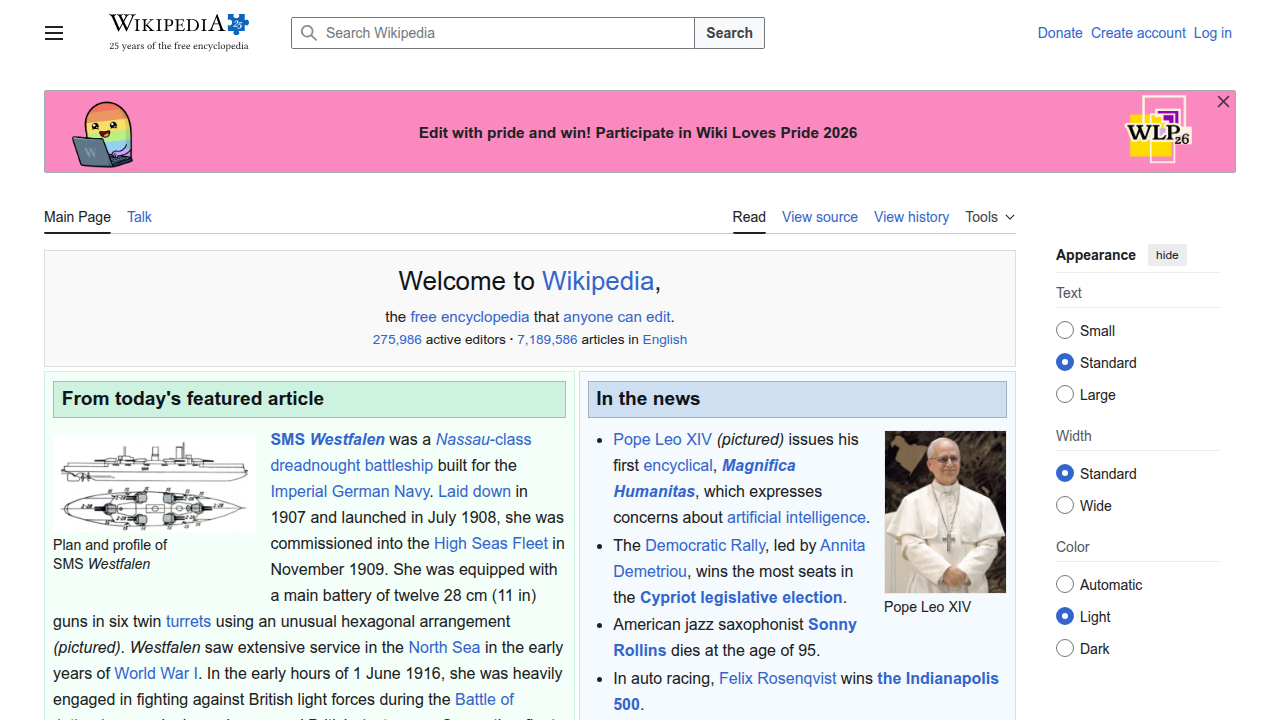The height and width of the screenshot is (720, 1280).
Task: Follow the Laid down link
Action: click(475, 491)
